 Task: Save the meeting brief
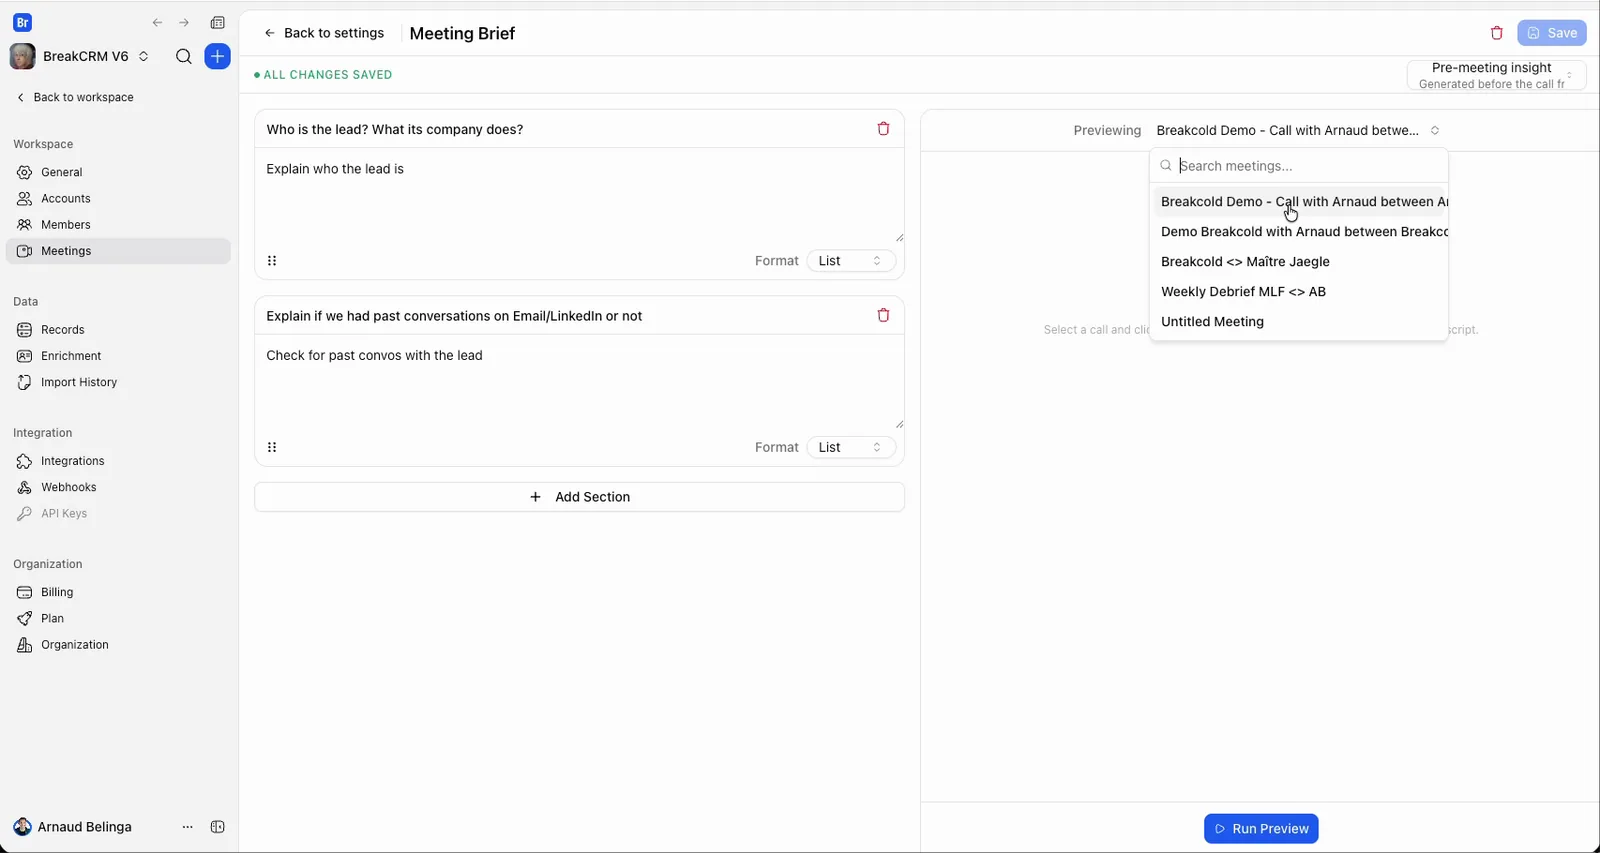click(x=1552, y=33)
